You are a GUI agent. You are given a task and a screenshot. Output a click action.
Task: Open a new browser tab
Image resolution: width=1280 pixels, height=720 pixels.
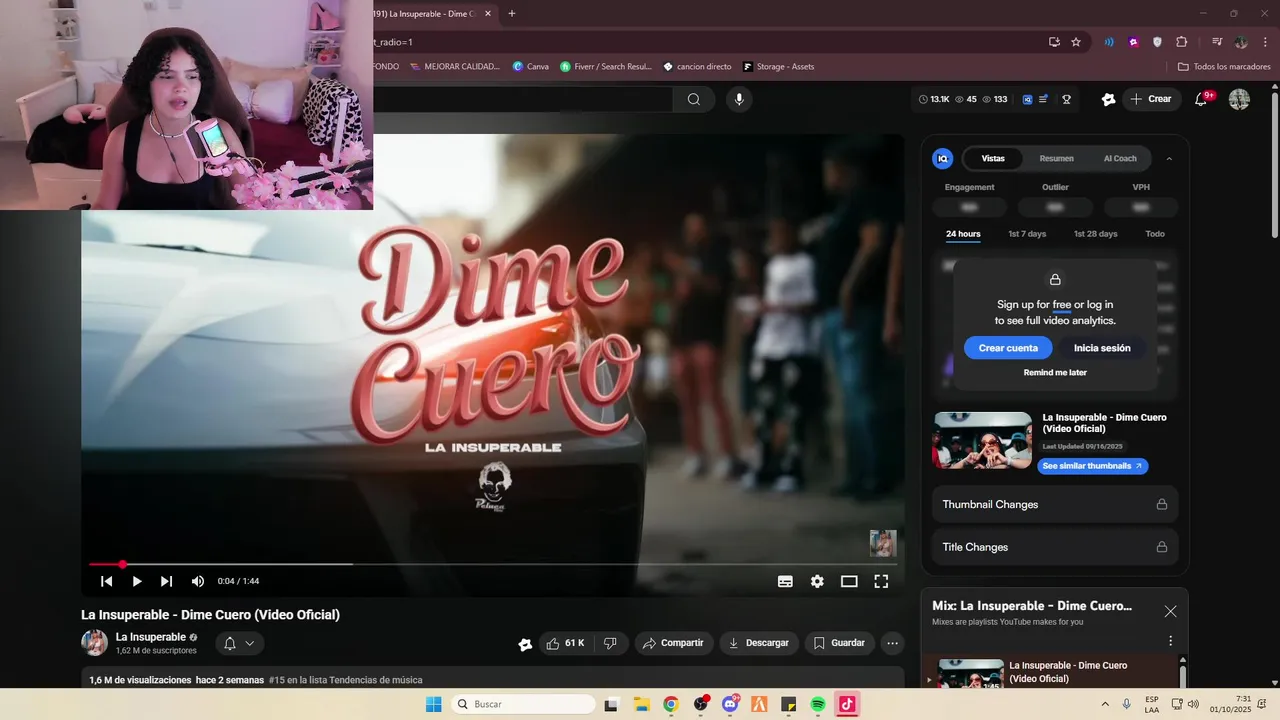click(x=512, y=14)
